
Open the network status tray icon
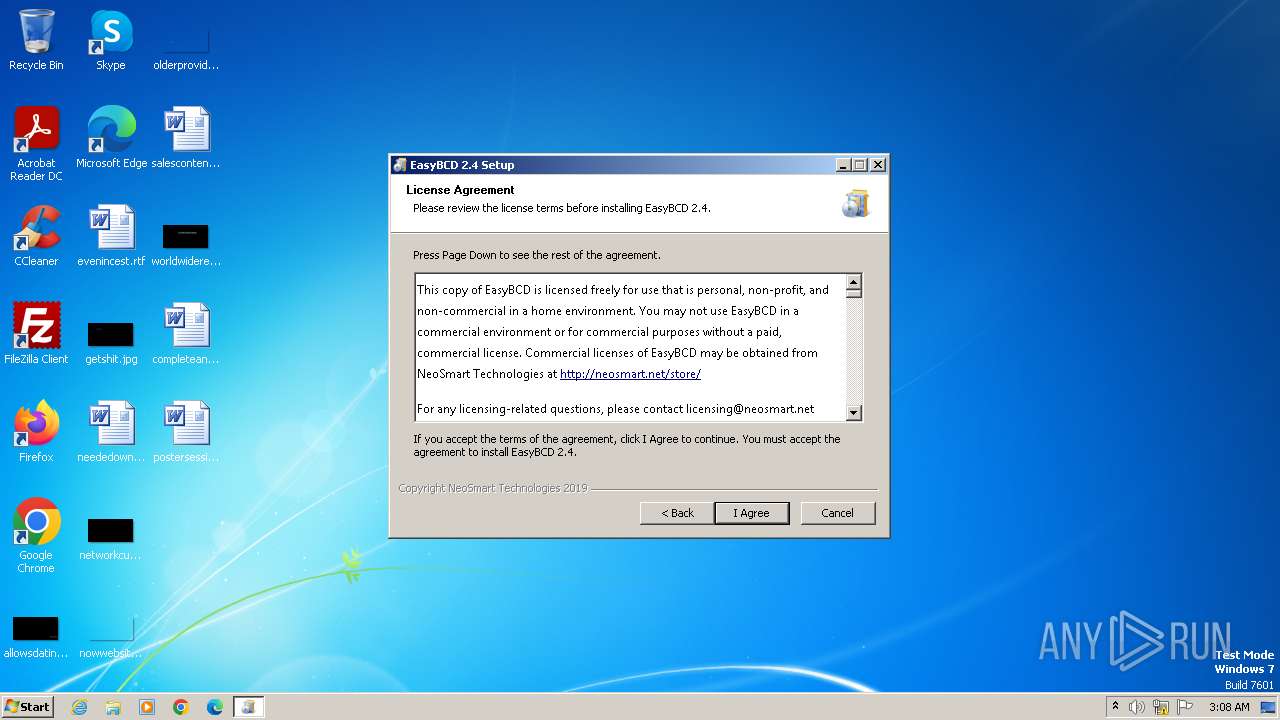point(1161,707)
